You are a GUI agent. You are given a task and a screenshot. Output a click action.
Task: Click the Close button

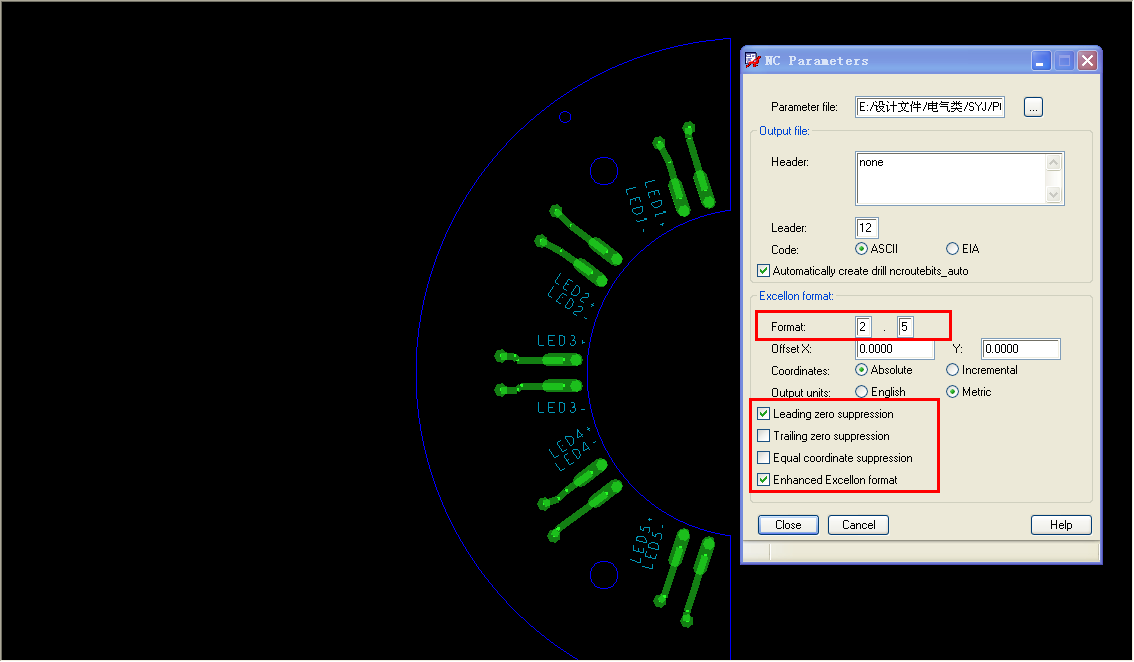coord(788,525)
